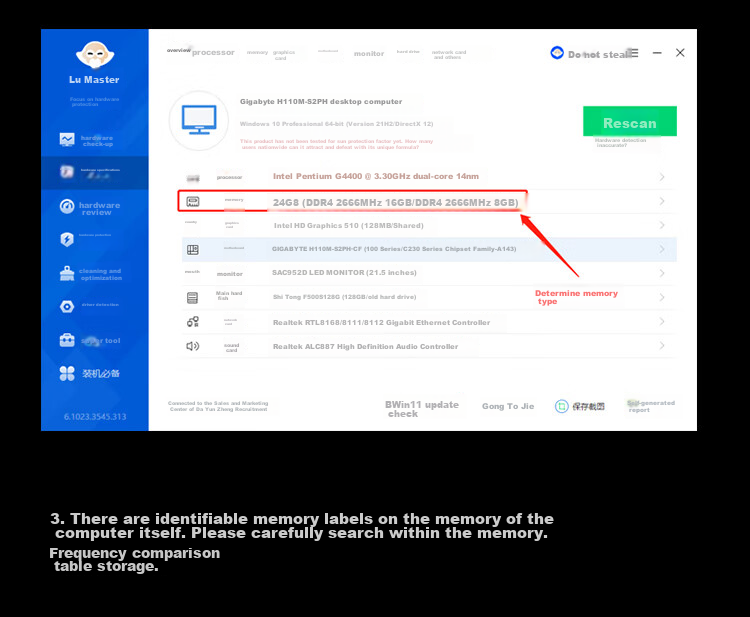The height and width of the screenshot is (617, 750).
Task: Expand the Realtek RTL8168 Ethernet row chevron
Action: click(x=662, y=321)
